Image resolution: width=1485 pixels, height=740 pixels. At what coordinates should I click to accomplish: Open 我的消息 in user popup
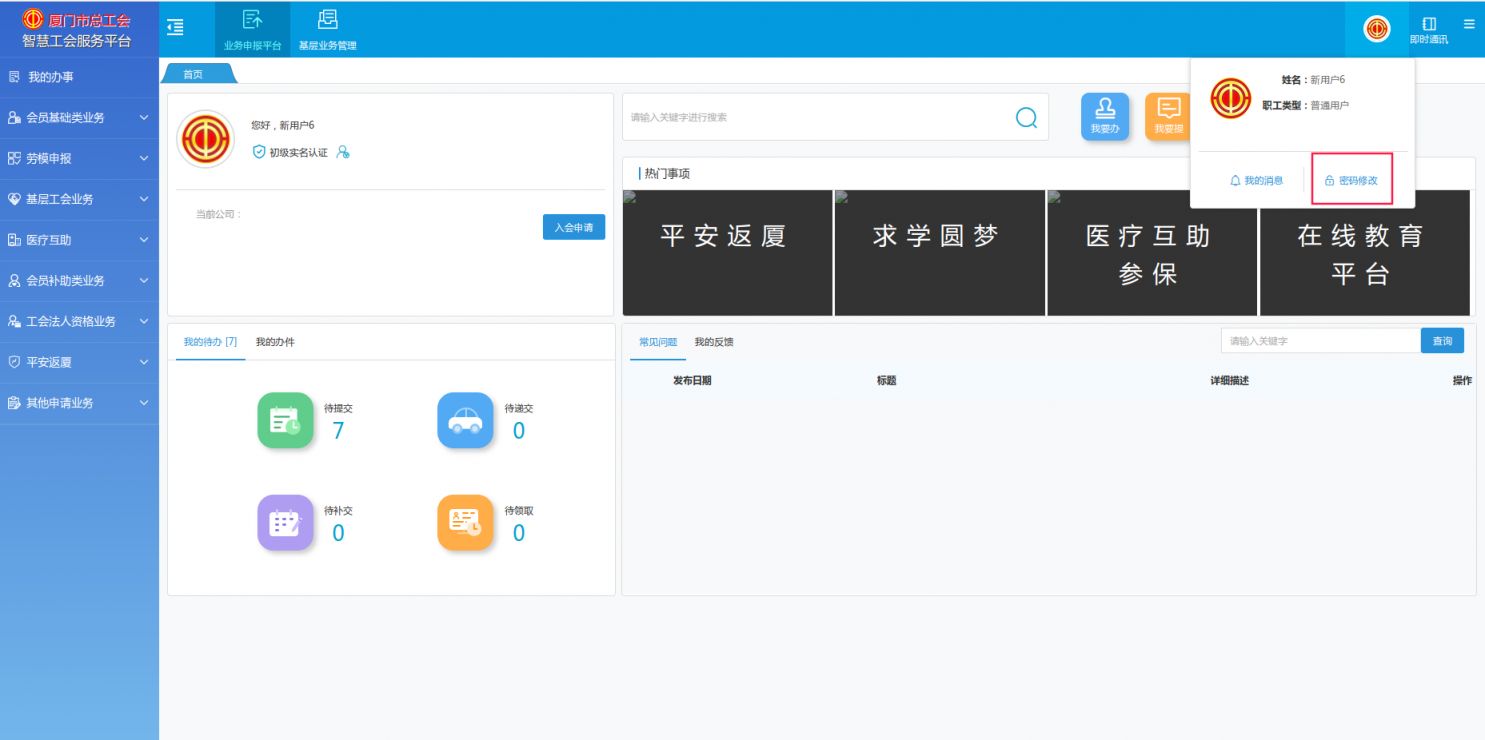coord(1256,181)
